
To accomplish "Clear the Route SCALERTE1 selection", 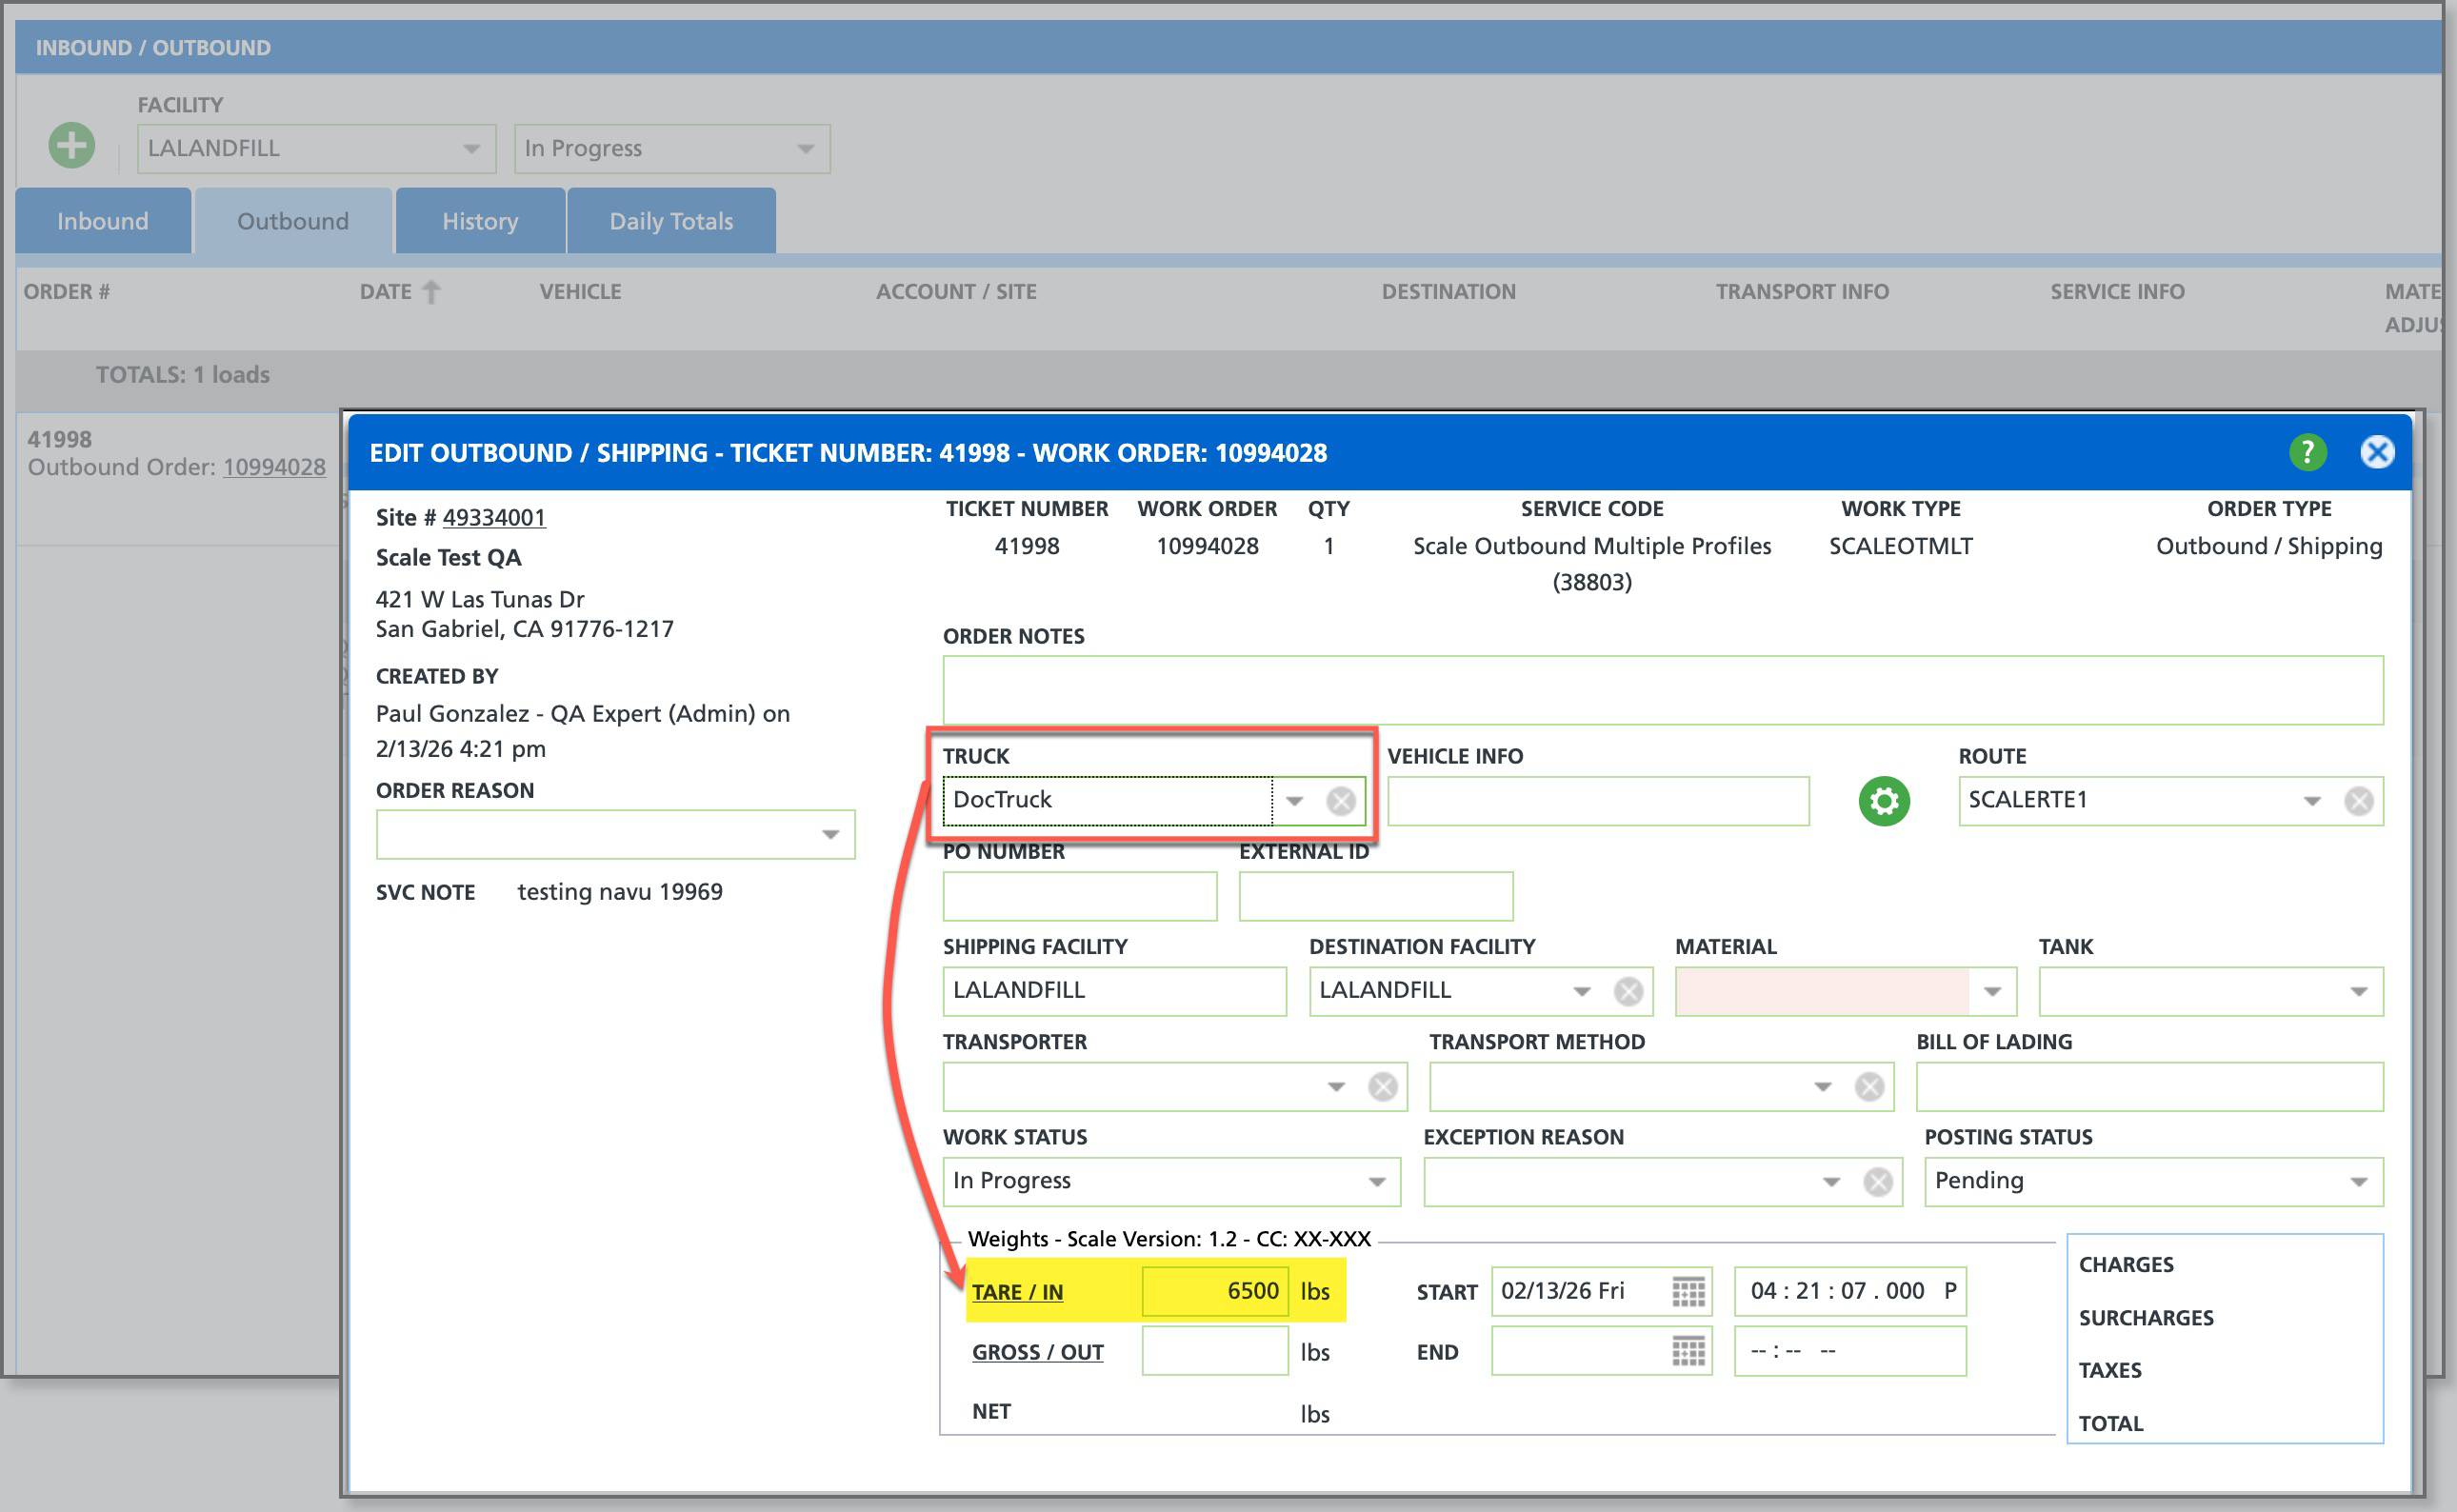I will [x=2358, y=801].
